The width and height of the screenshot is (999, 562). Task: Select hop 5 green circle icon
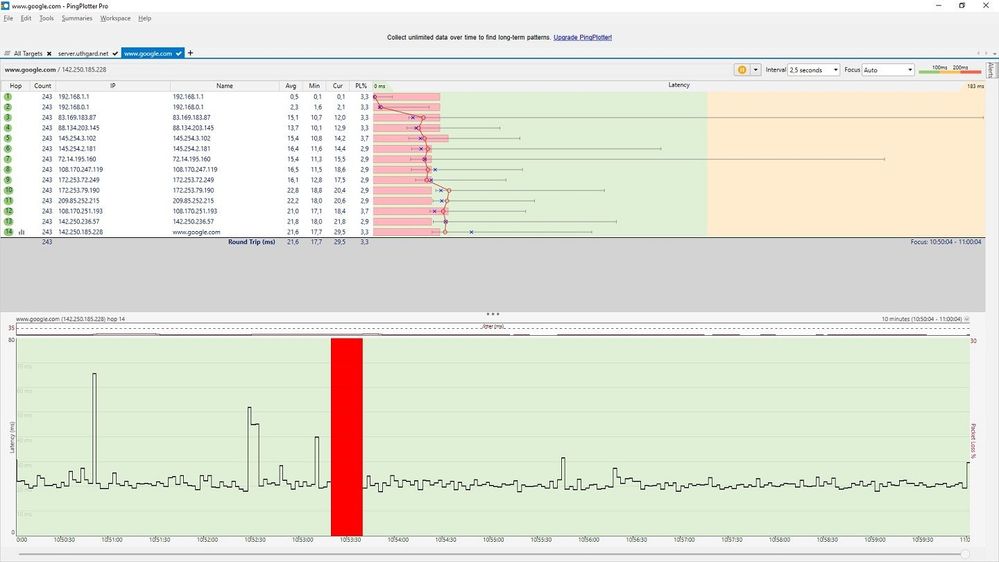(x=8, y=138)
